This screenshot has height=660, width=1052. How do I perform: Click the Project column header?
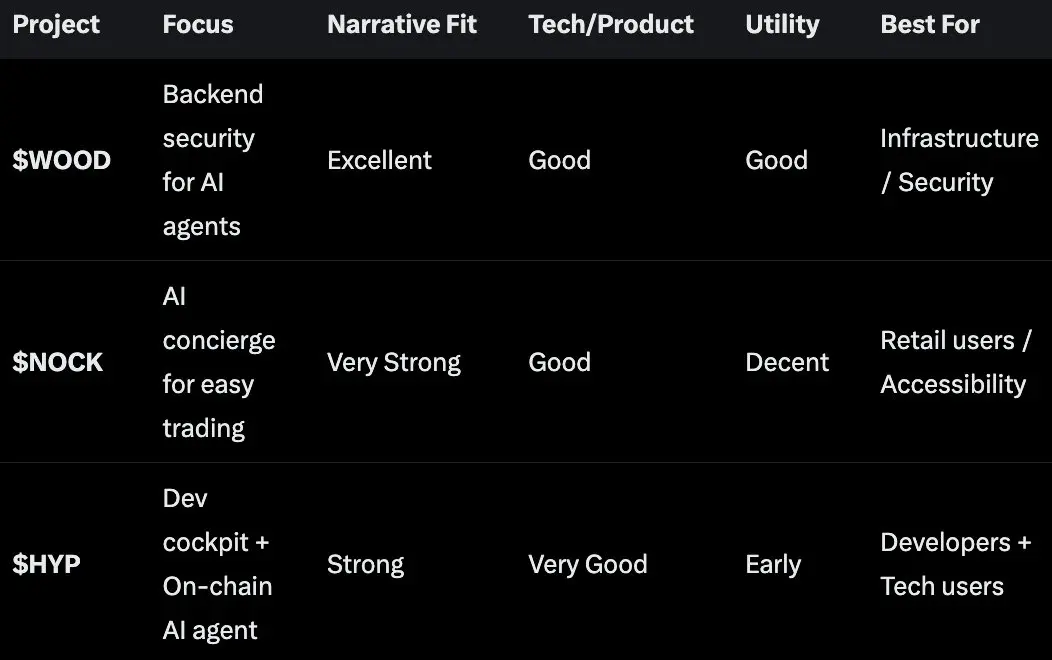pos(56,25)
